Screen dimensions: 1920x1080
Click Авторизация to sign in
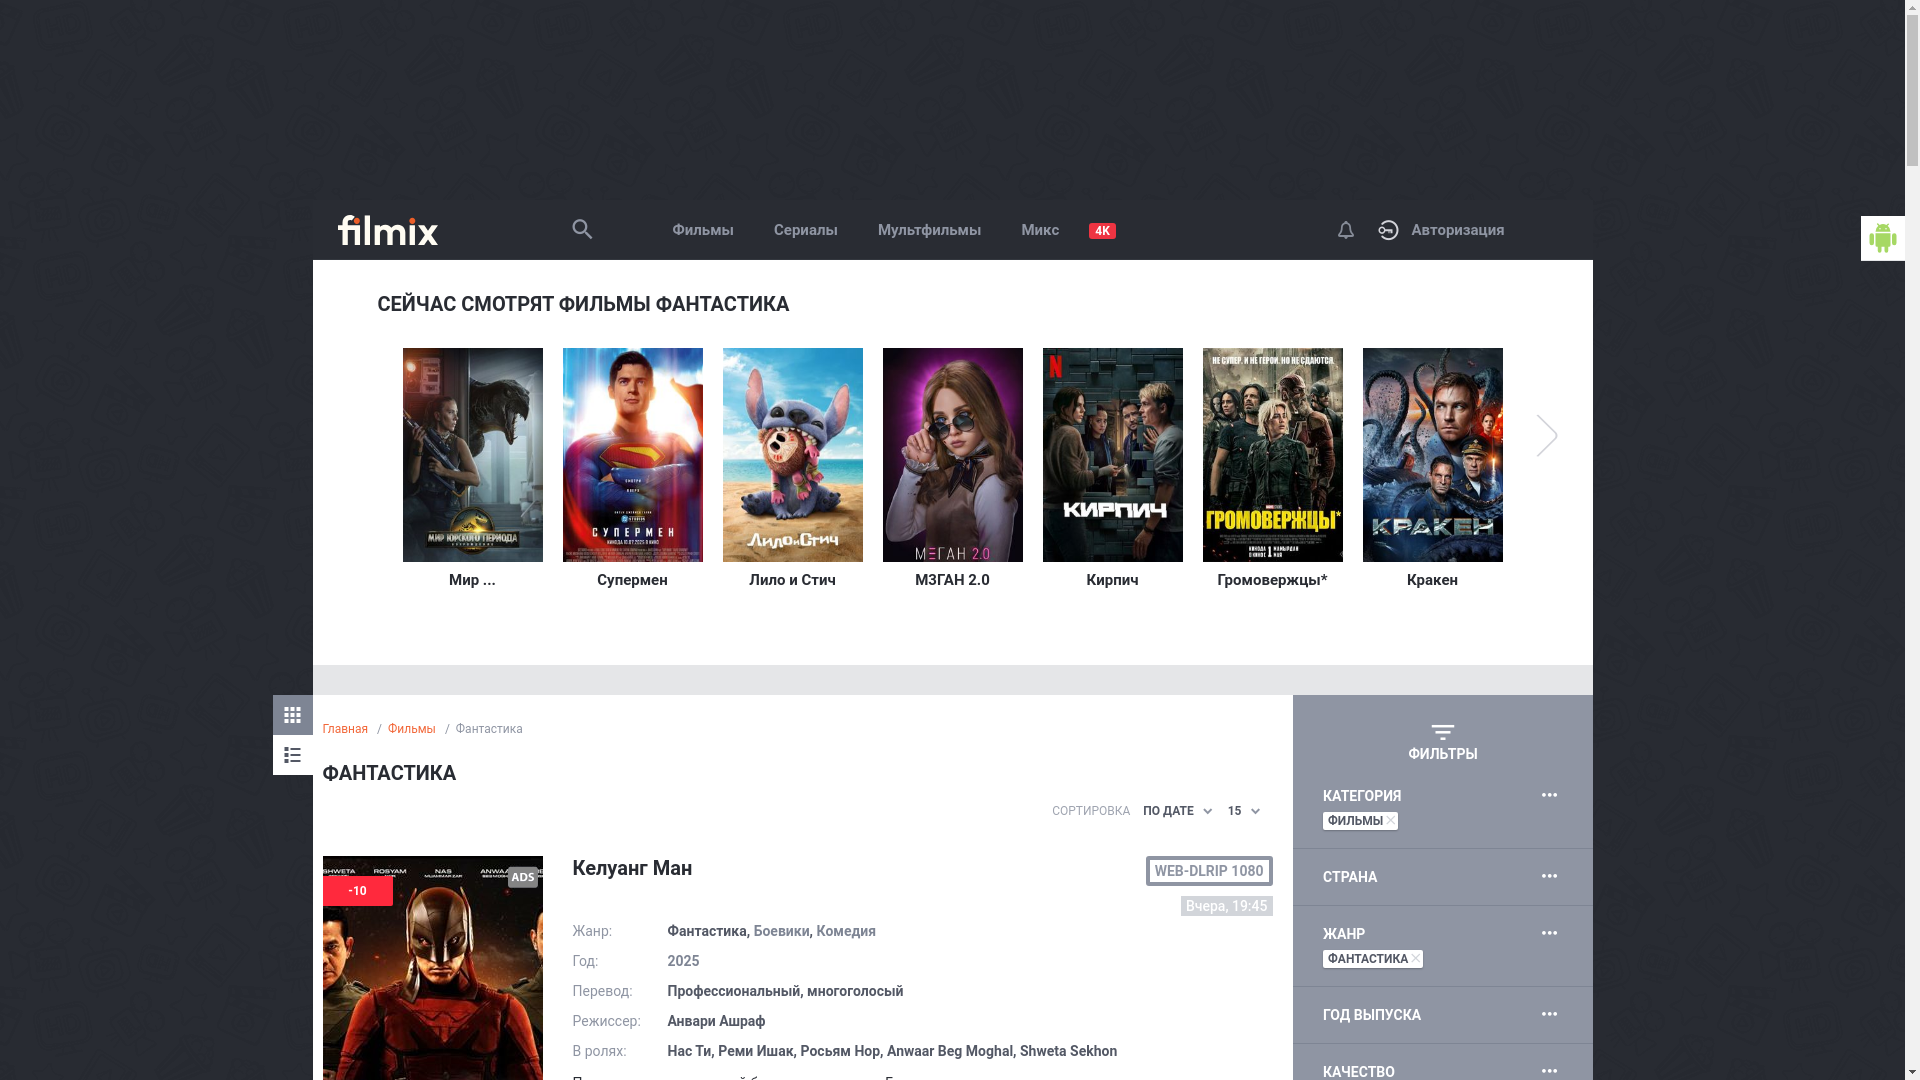pyautogui.click(x=1457, y=230)
